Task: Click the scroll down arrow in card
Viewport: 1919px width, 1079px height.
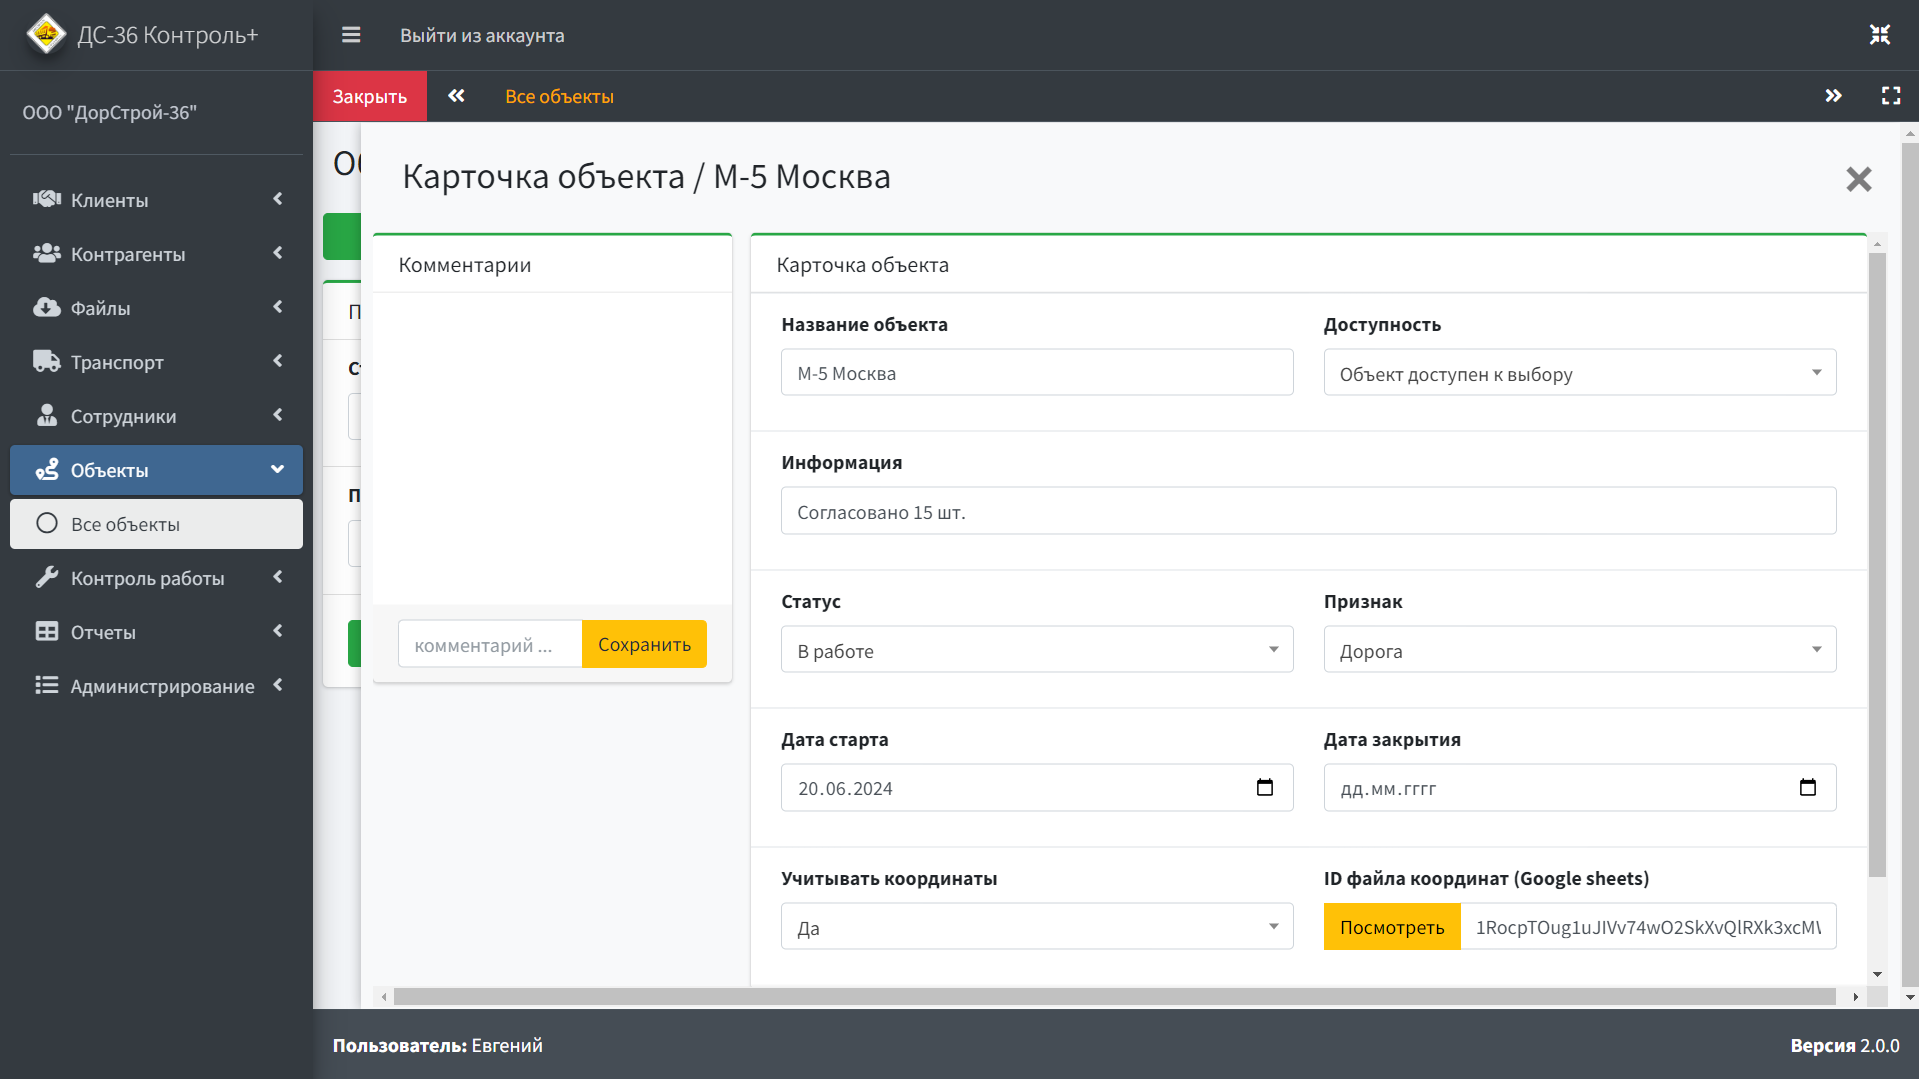Action: (x=1877, y=974)
